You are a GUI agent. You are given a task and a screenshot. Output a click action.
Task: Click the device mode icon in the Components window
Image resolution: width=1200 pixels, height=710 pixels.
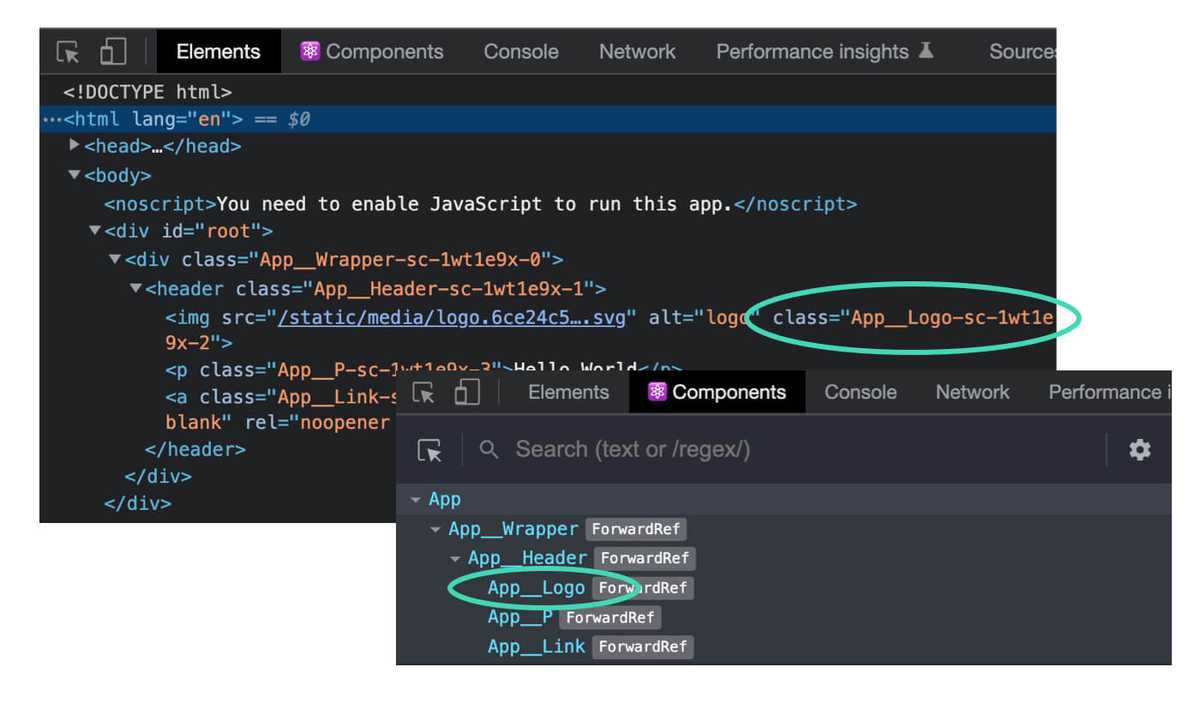467,392
